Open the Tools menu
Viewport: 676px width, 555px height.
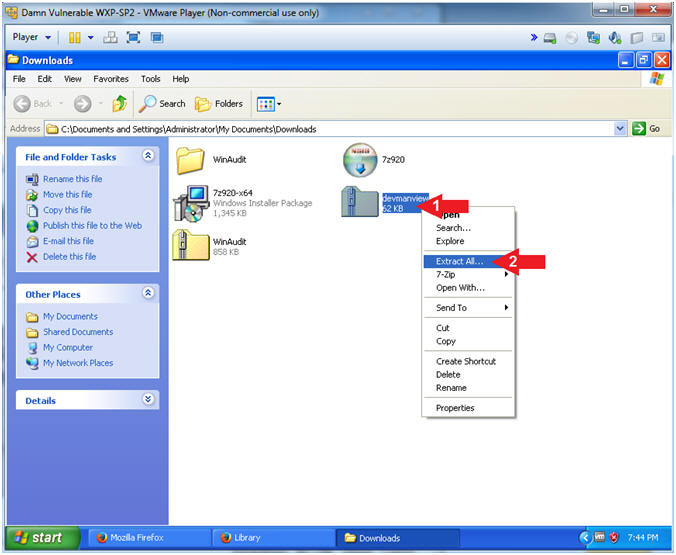click(x=150, y=79)
